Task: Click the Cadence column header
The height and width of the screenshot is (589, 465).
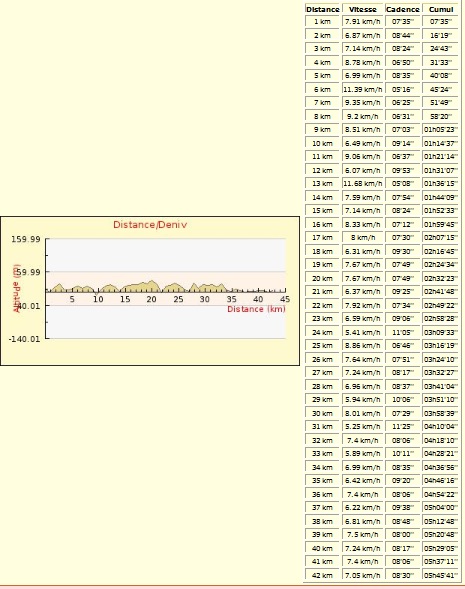Action: 403,9
